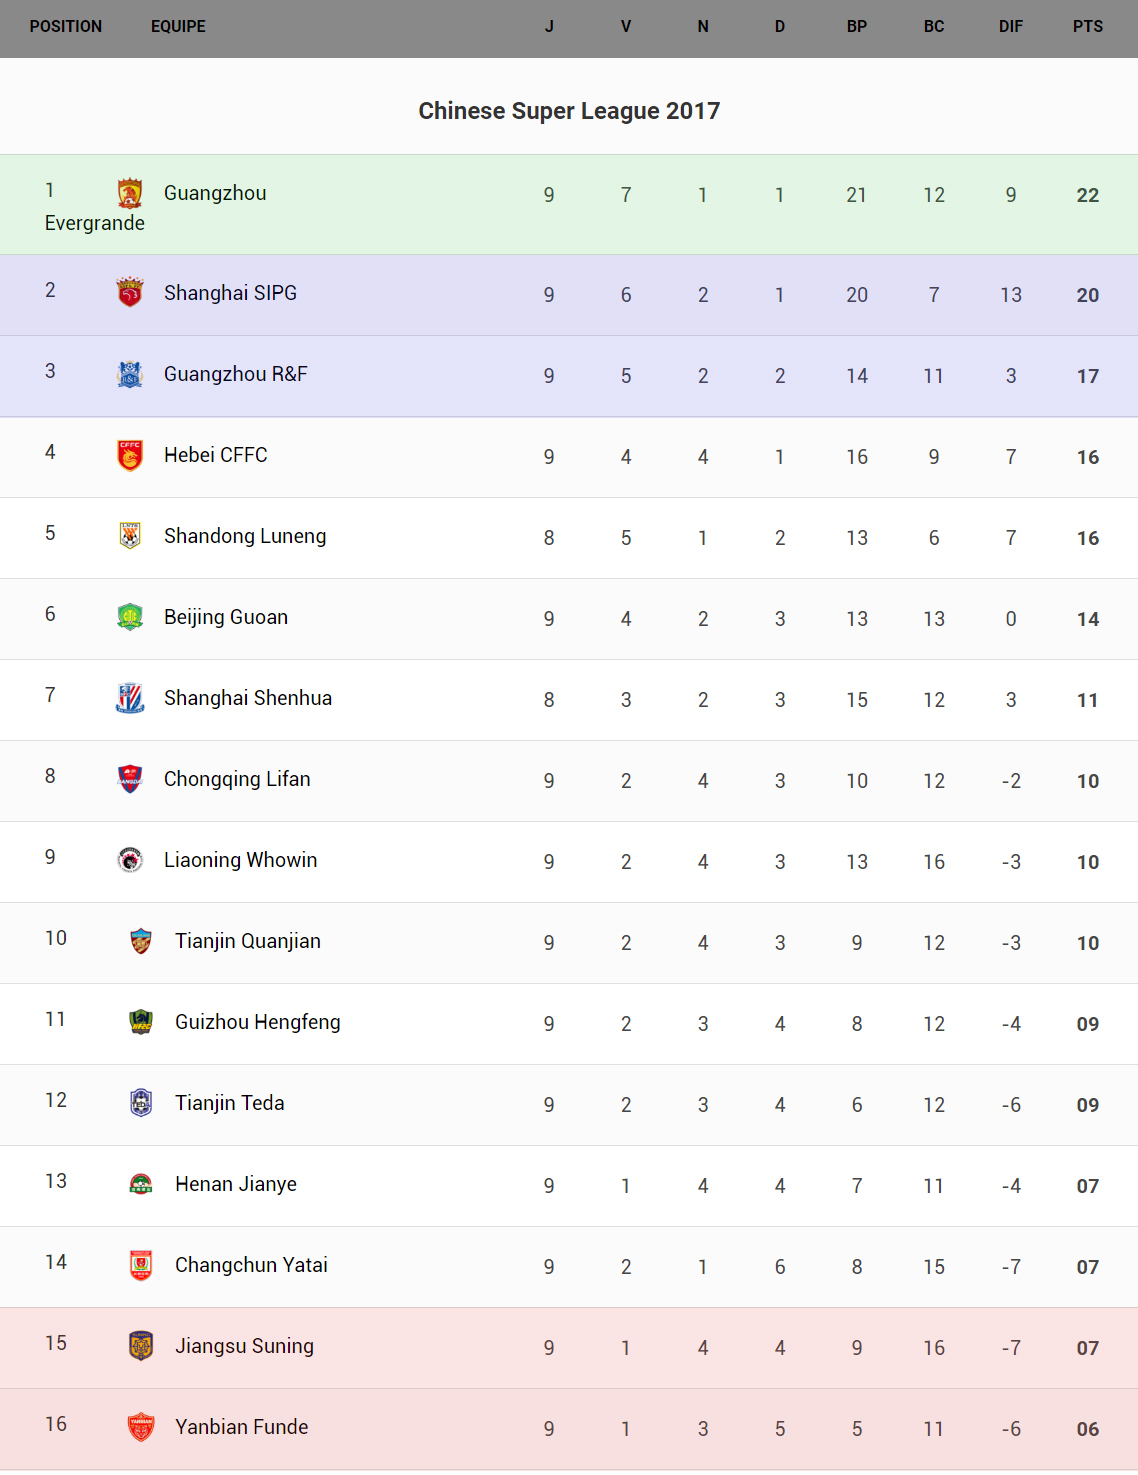1138x1475 pixels.
Task: Click the Chinese Super League 2017 title
Action: tap(569, 111)
